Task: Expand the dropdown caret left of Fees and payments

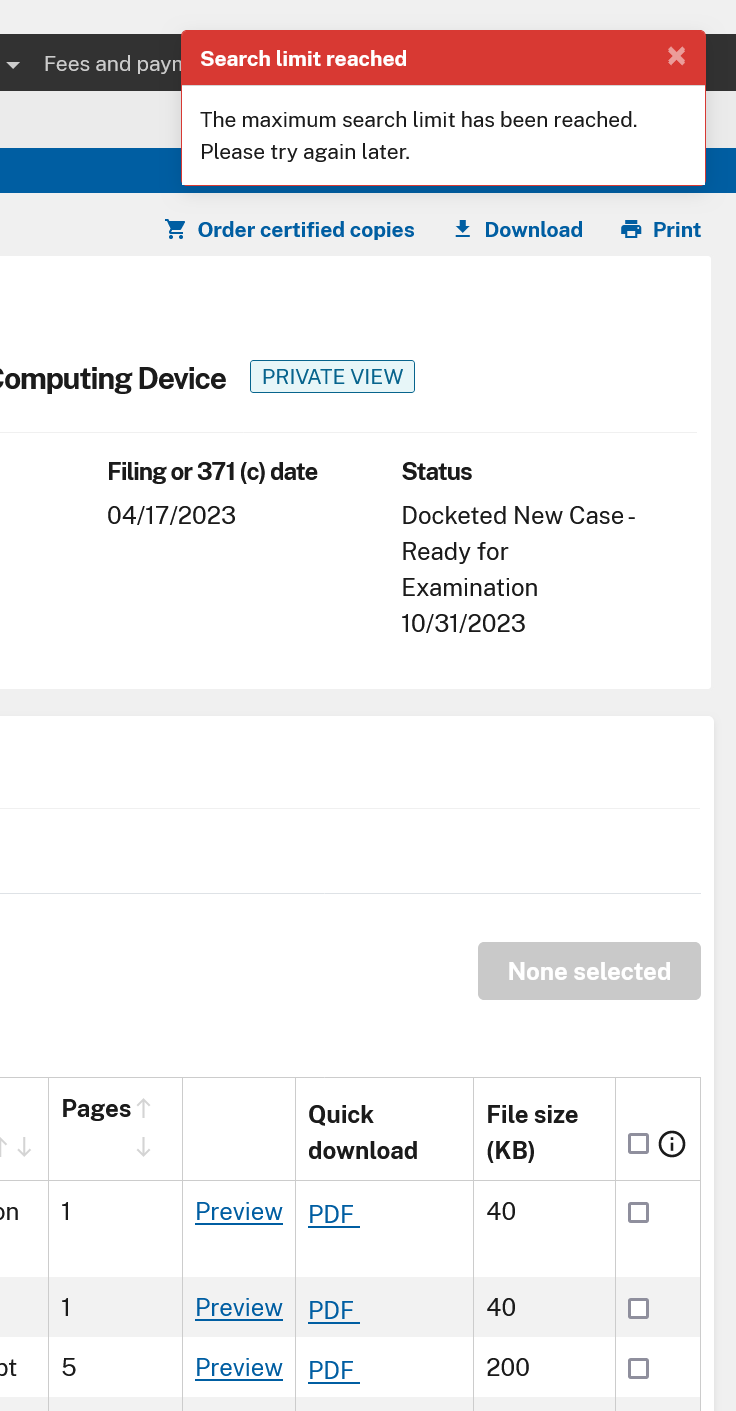Action: [x=14, y=65]
